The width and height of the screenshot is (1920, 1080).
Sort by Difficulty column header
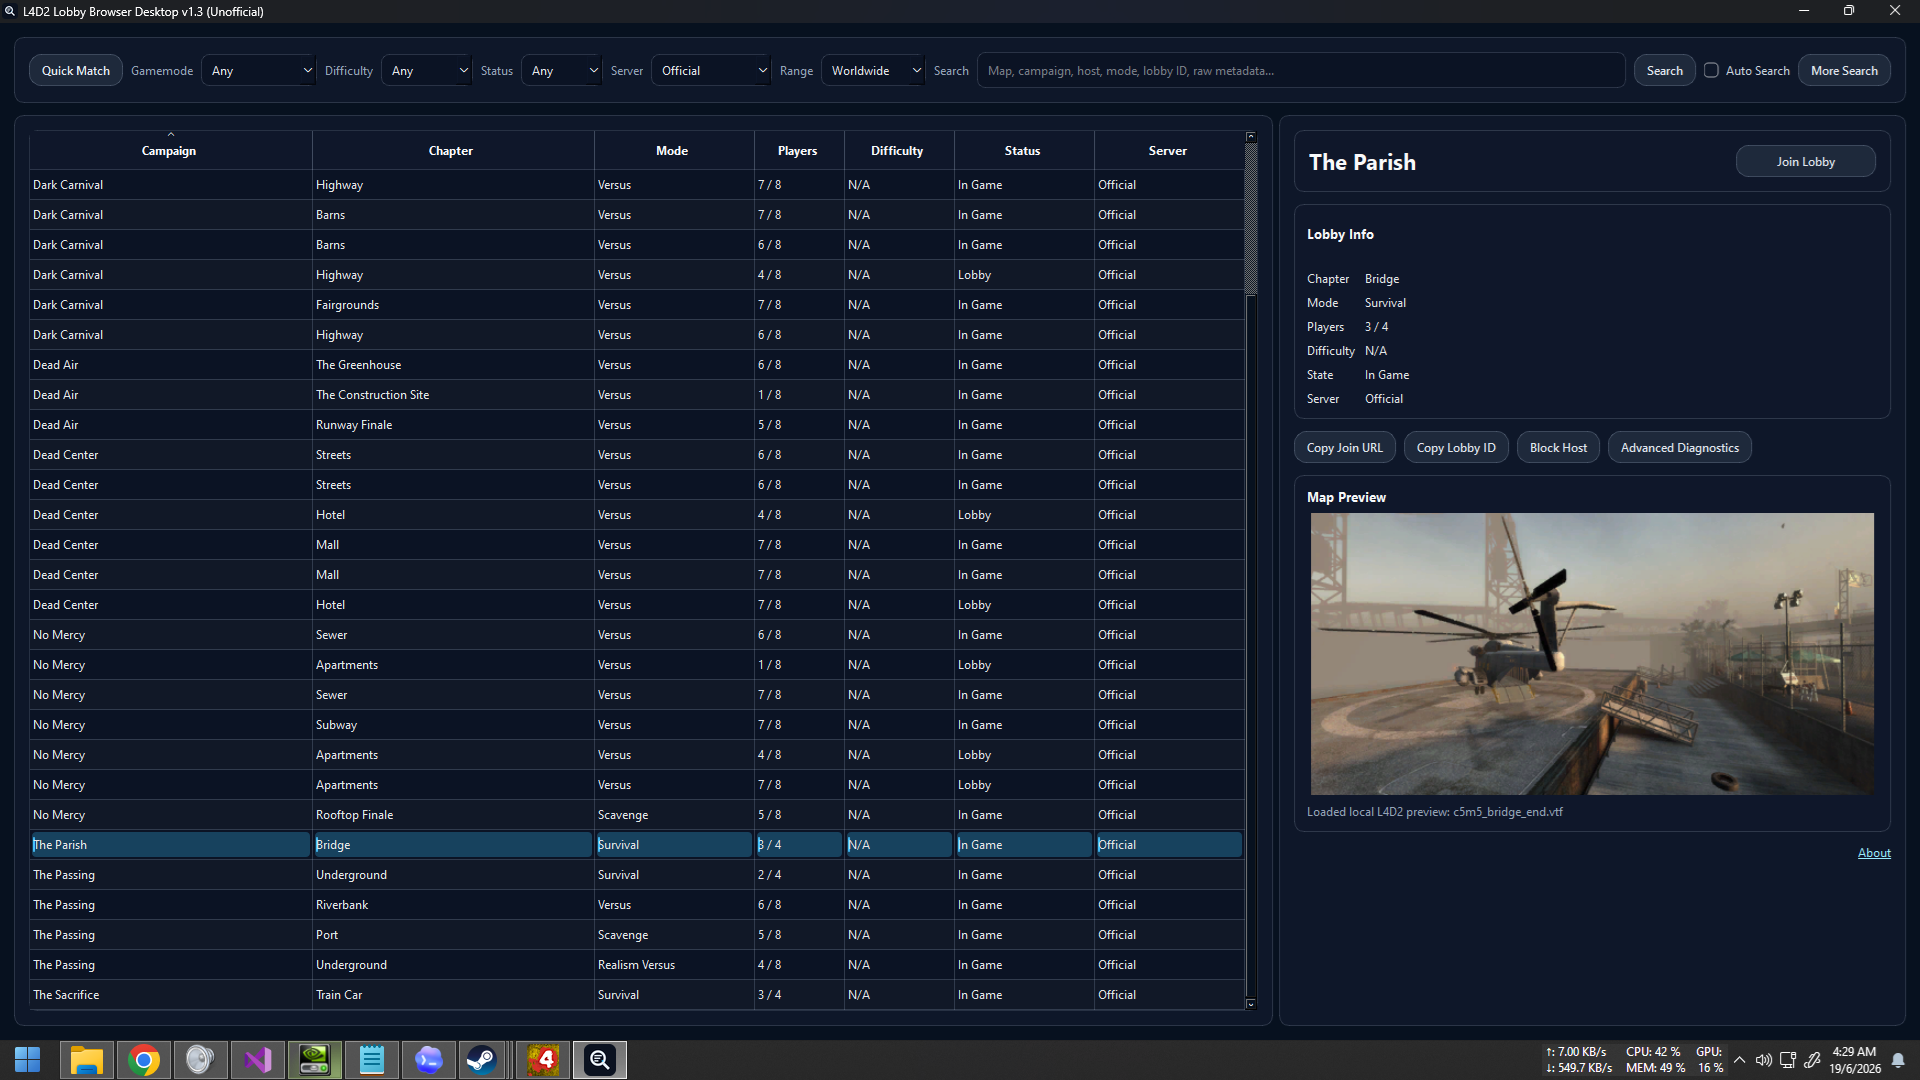pyautogui.click(x=898, y=150)
